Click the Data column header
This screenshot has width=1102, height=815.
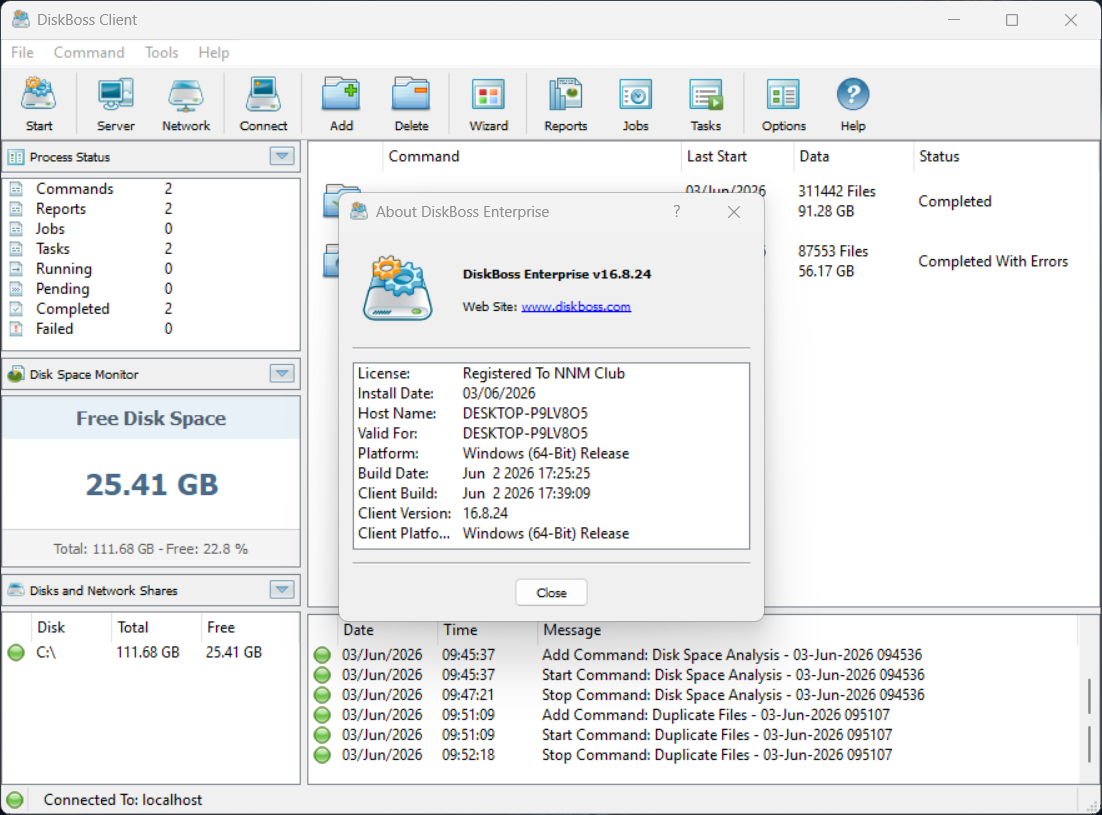click(x=853, y=156)
